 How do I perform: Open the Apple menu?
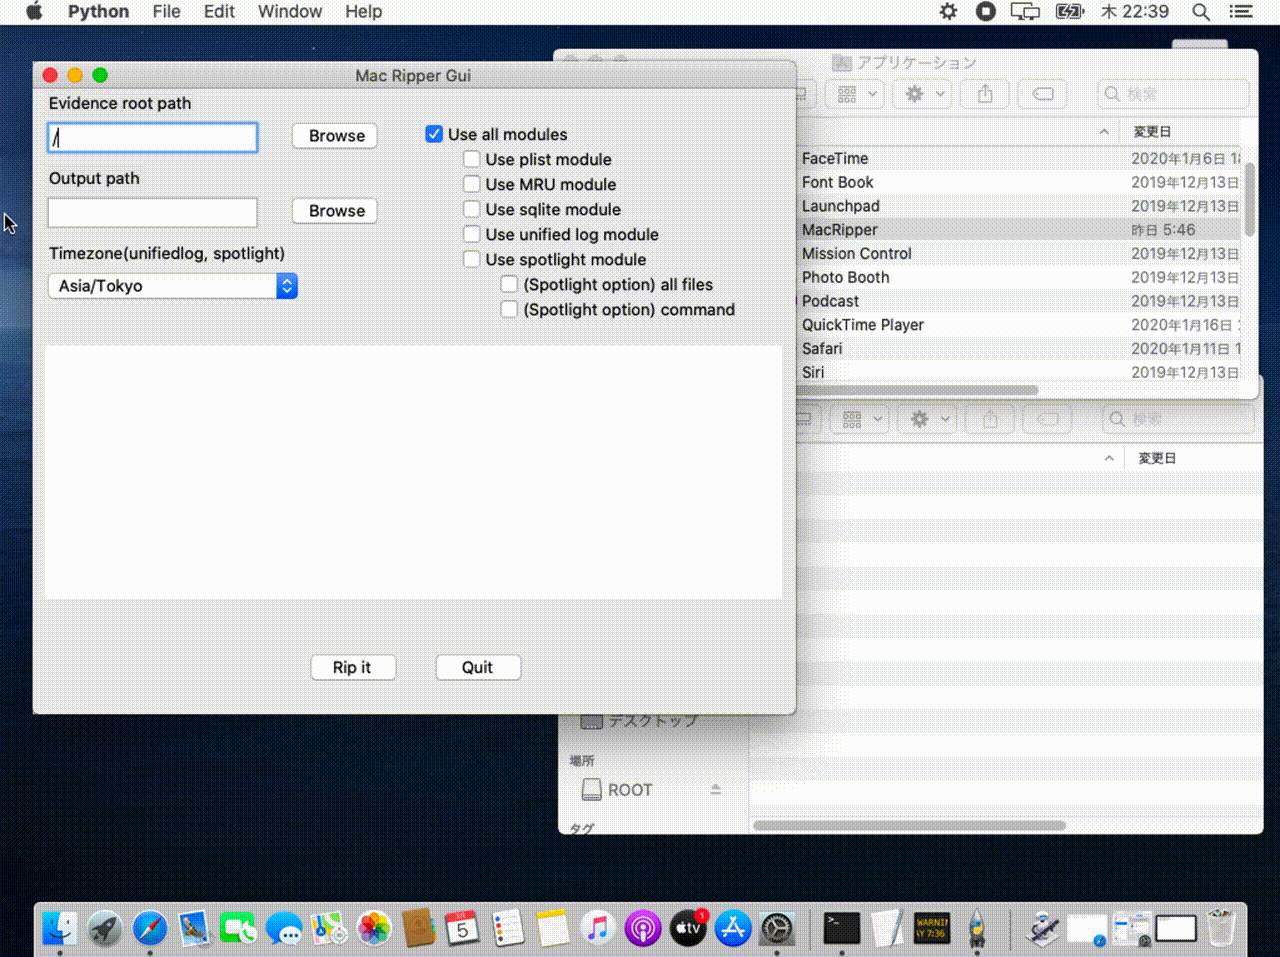tap(34, 12)
